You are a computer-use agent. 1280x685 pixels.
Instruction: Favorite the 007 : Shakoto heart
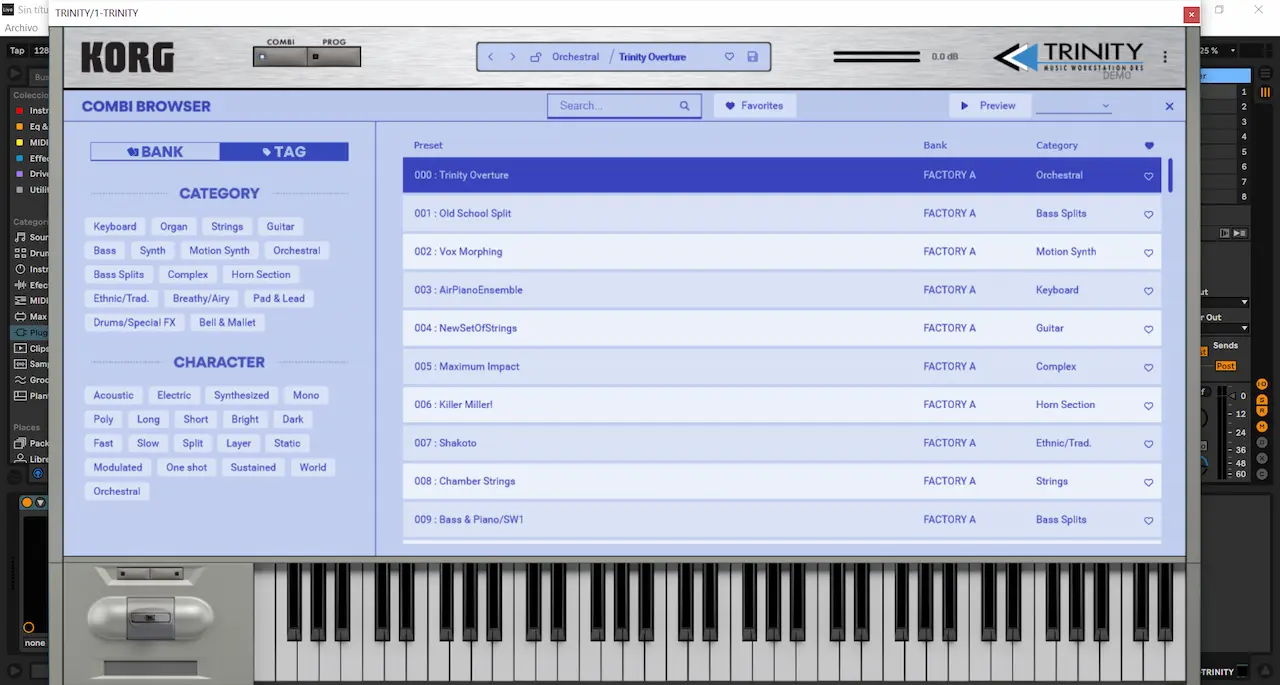click(1148, 444)
